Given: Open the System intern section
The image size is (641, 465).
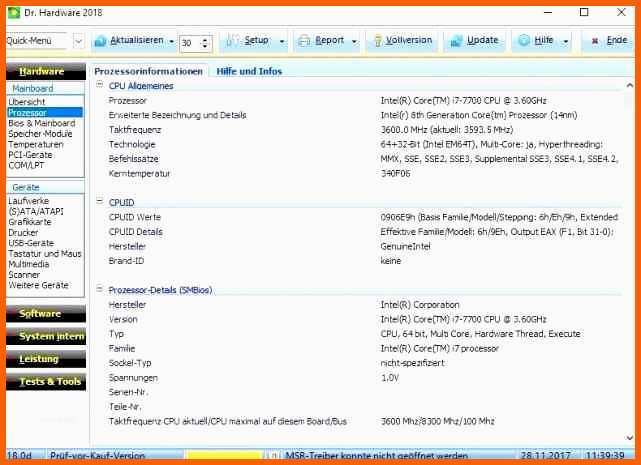Looking at the screenshot, I should click(x=46, y=337).
